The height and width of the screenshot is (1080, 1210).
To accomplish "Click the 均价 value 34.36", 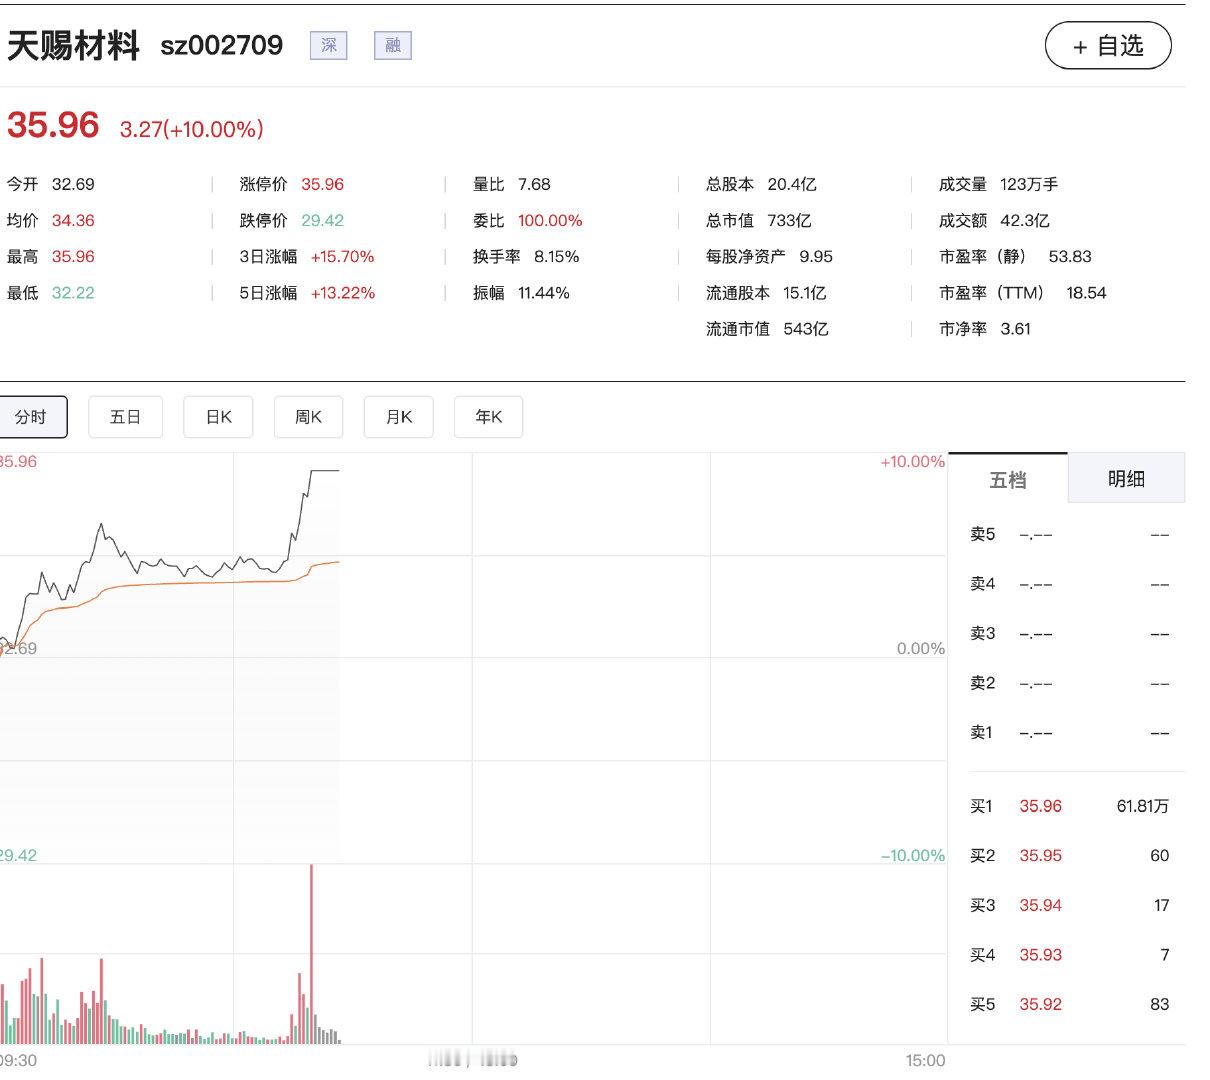I will [73, 221].
